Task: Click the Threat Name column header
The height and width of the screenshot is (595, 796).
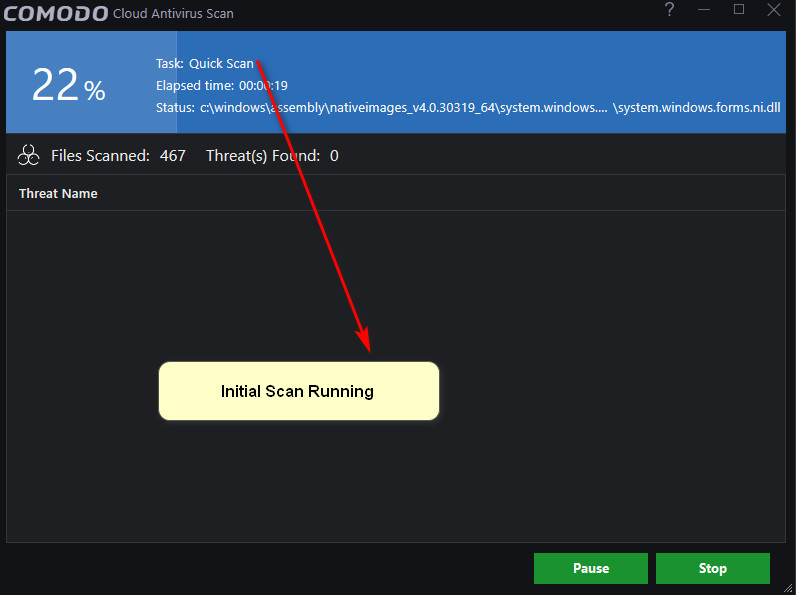Action: tap(58, 193)
